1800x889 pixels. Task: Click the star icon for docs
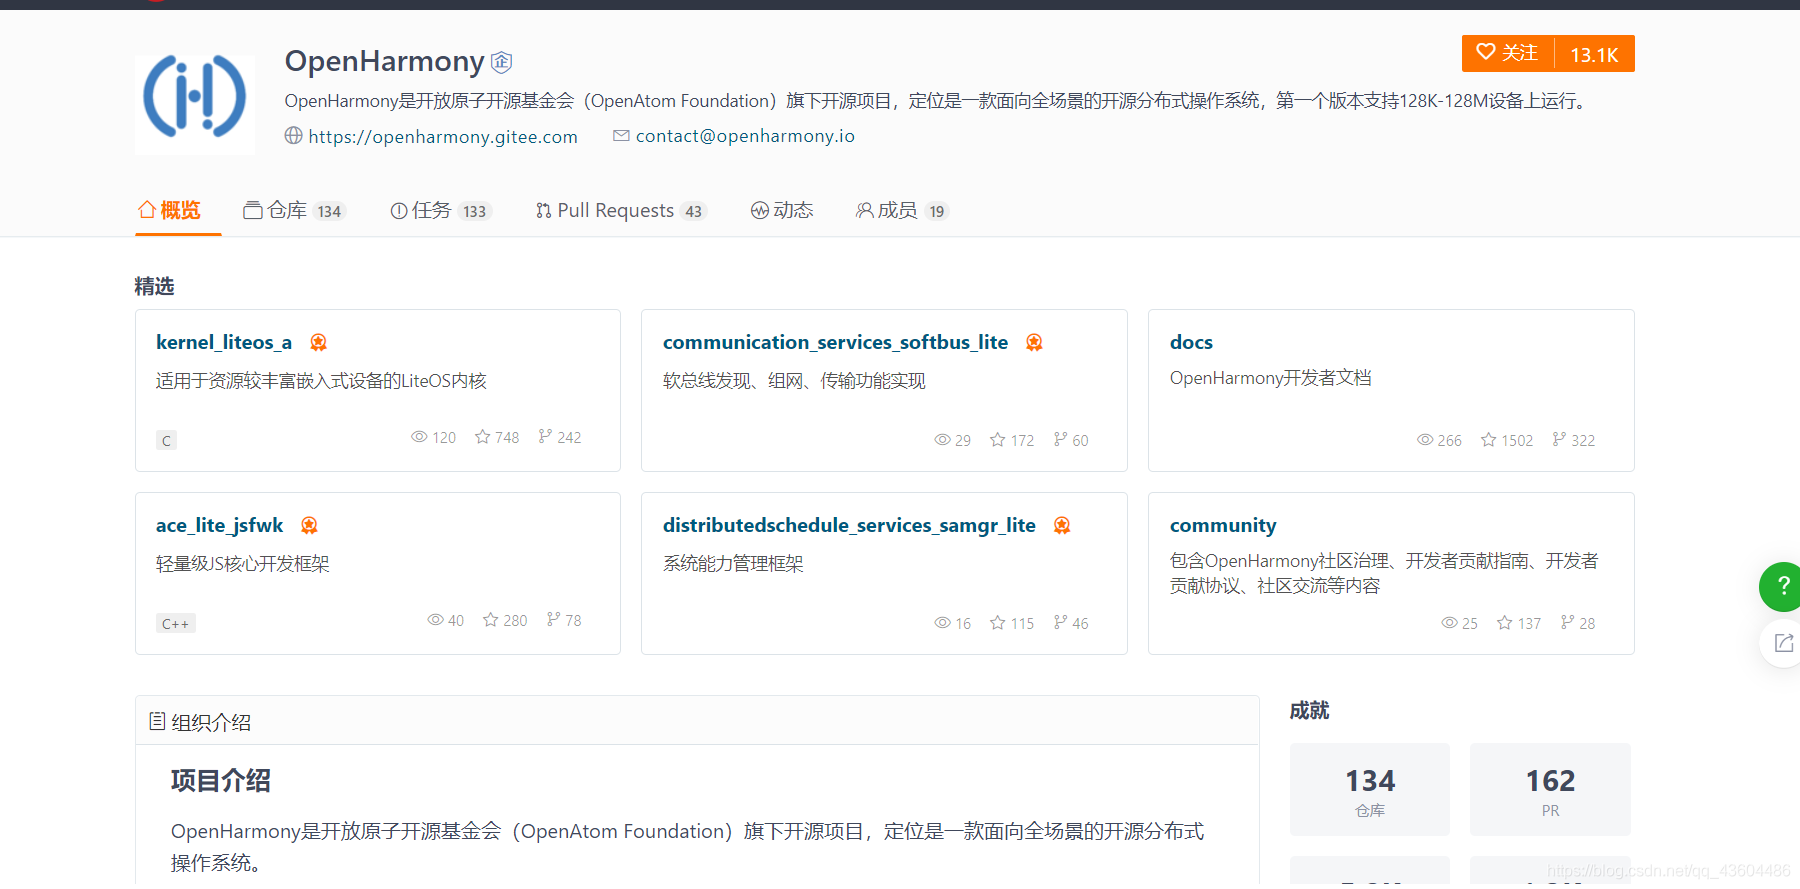(1489, 440)
